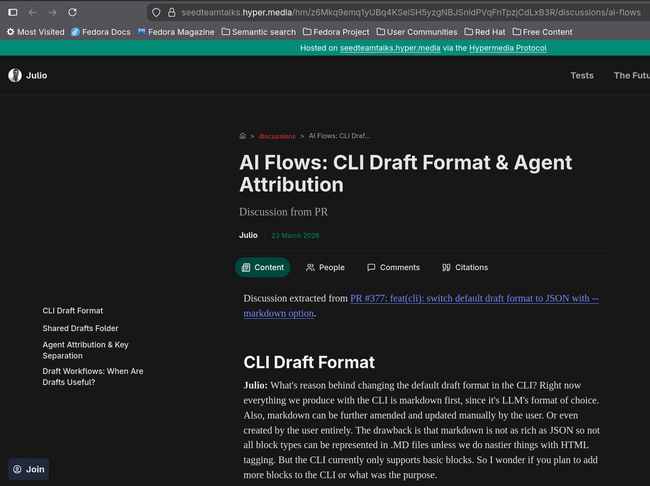Click the browser address bar URL
The image size is (650, 486).
click(400, 12)
